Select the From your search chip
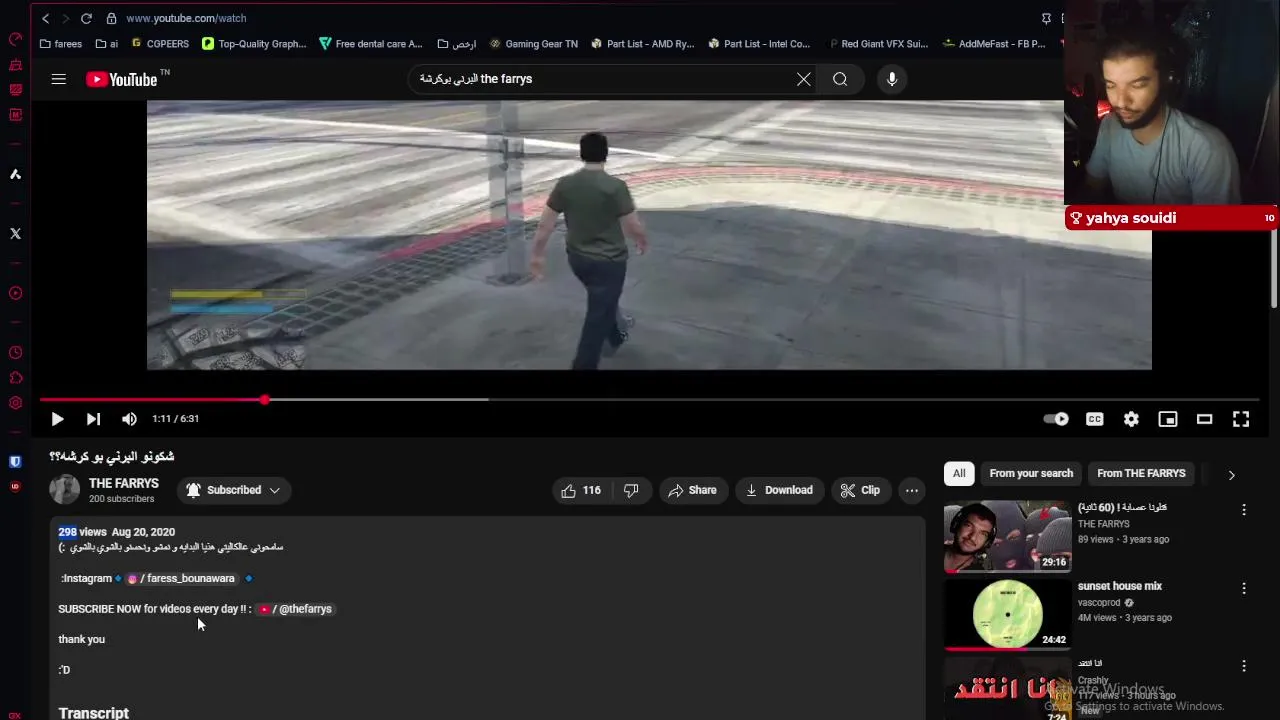Image resolution: width=1280 pixels, height=720 pixels. (x=1031, y=473)
